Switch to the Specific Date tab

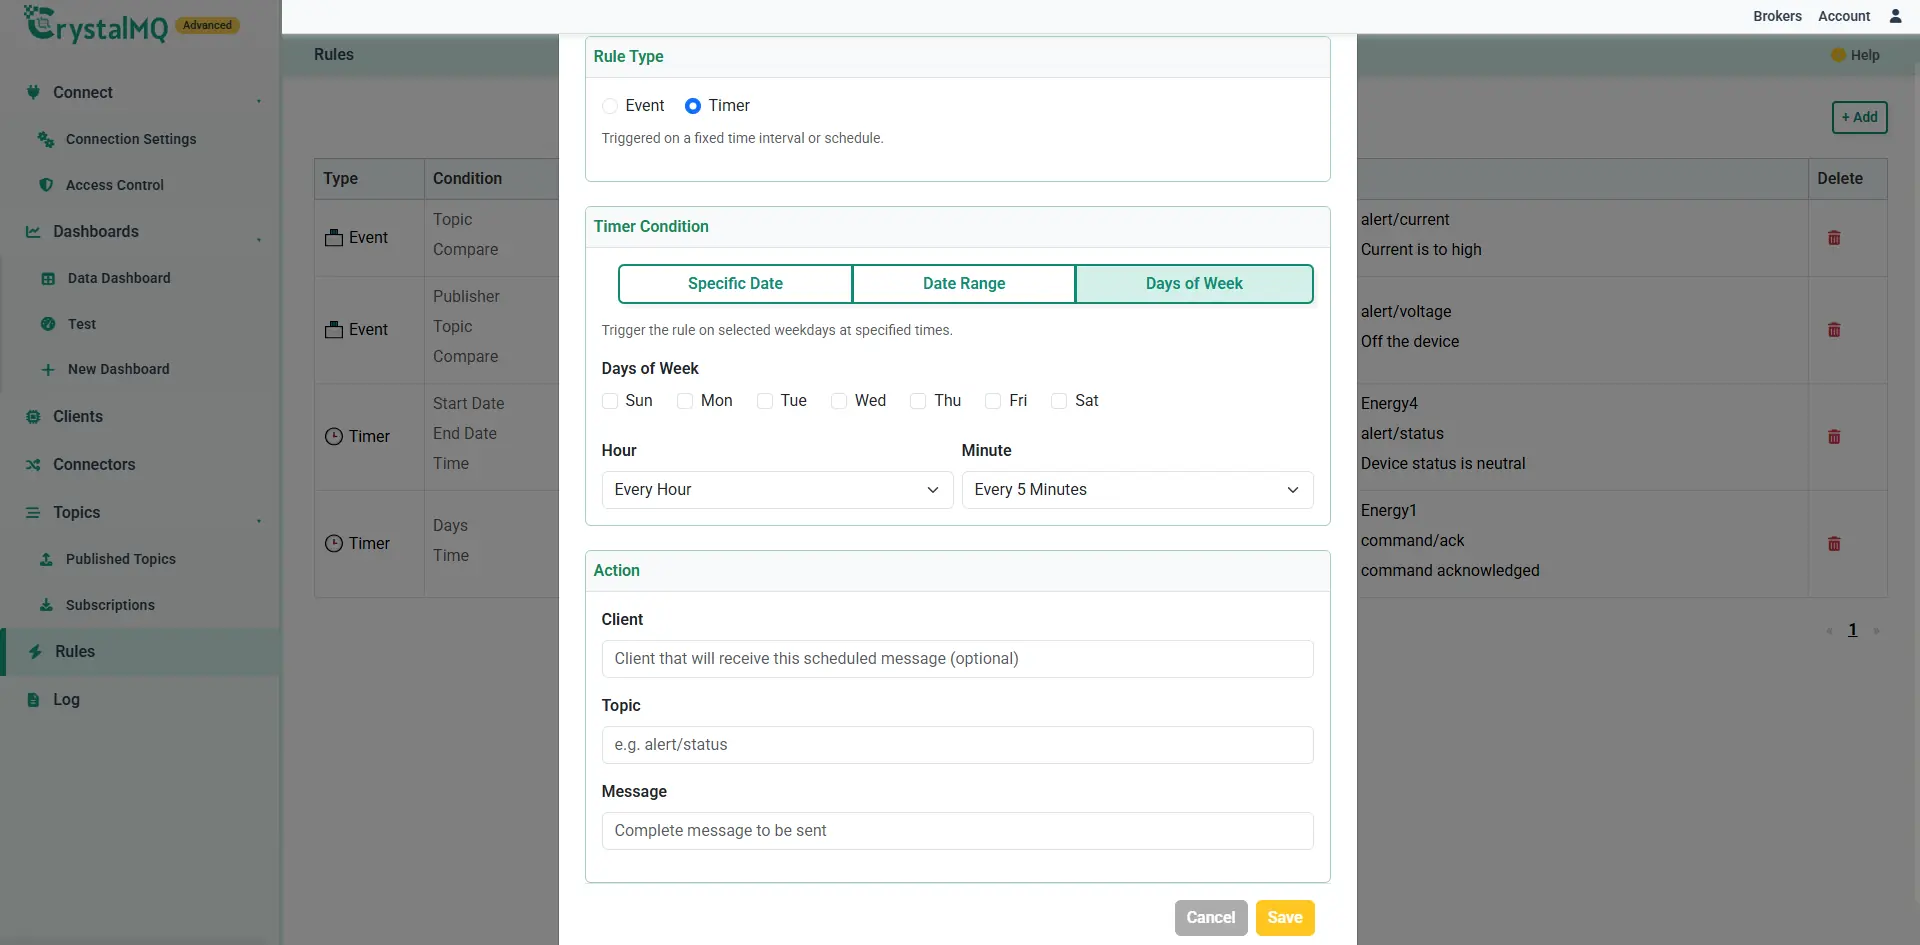[735, 284]
